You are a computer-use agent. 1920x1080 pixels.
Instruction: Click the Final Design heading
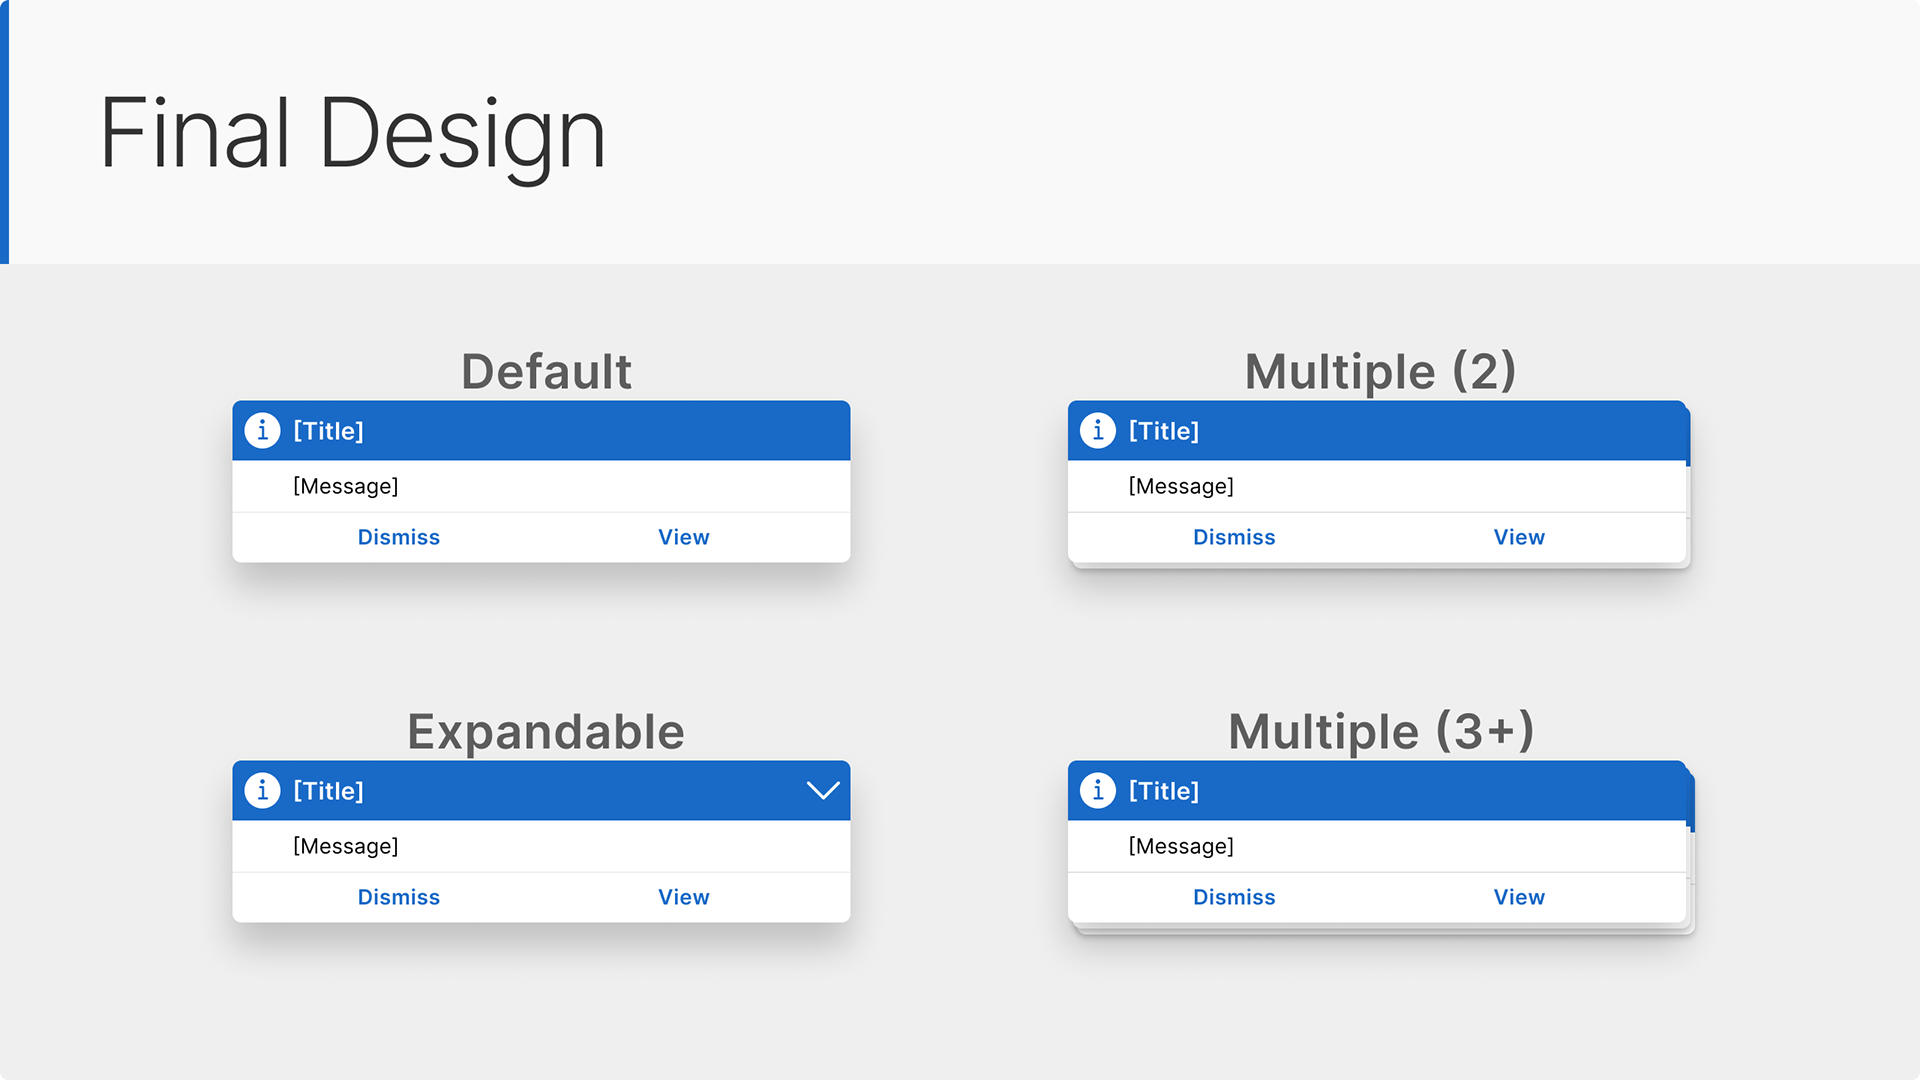click(x=353, y=134)
